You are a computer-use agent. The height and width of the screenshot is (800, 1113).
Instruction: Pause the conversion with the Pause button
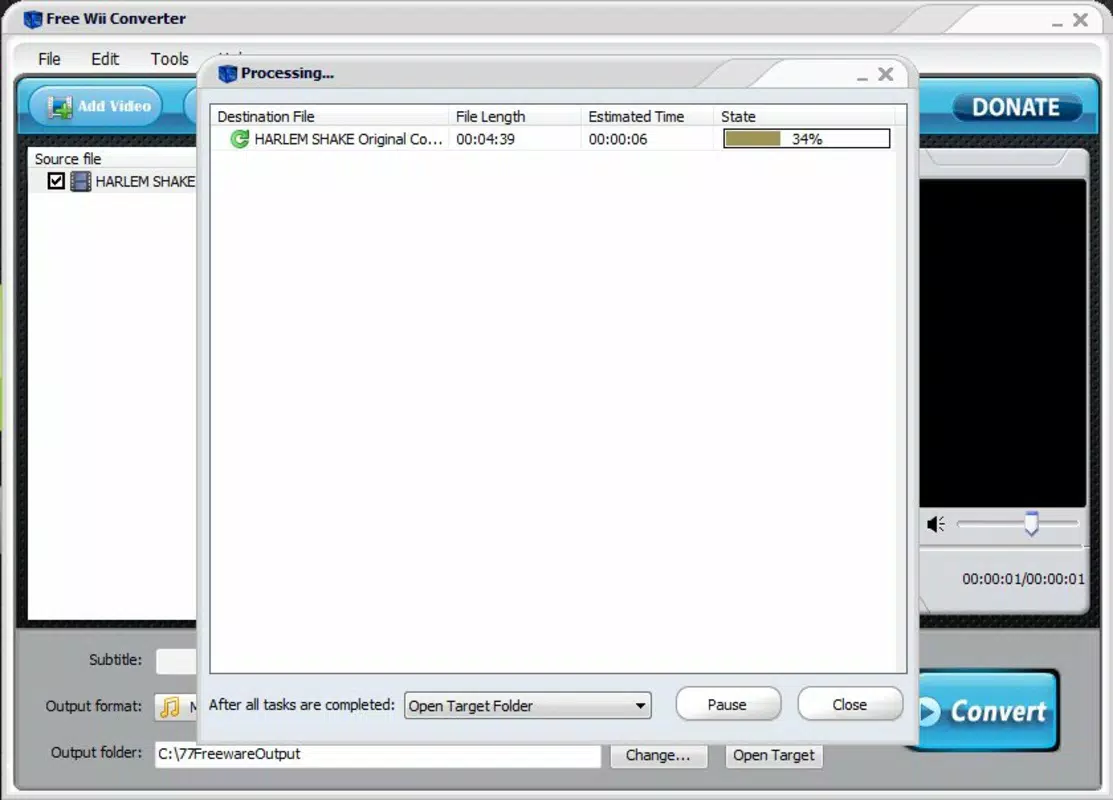click(728, 704)
